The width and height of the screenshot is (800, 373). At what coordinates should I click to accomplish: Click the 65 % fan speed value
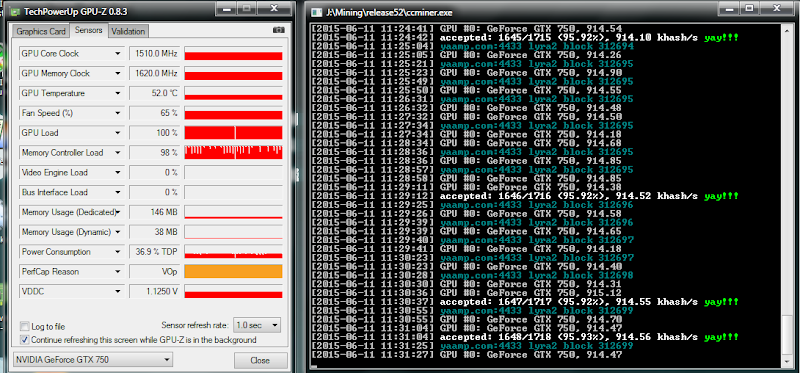[x=155, y=113]
